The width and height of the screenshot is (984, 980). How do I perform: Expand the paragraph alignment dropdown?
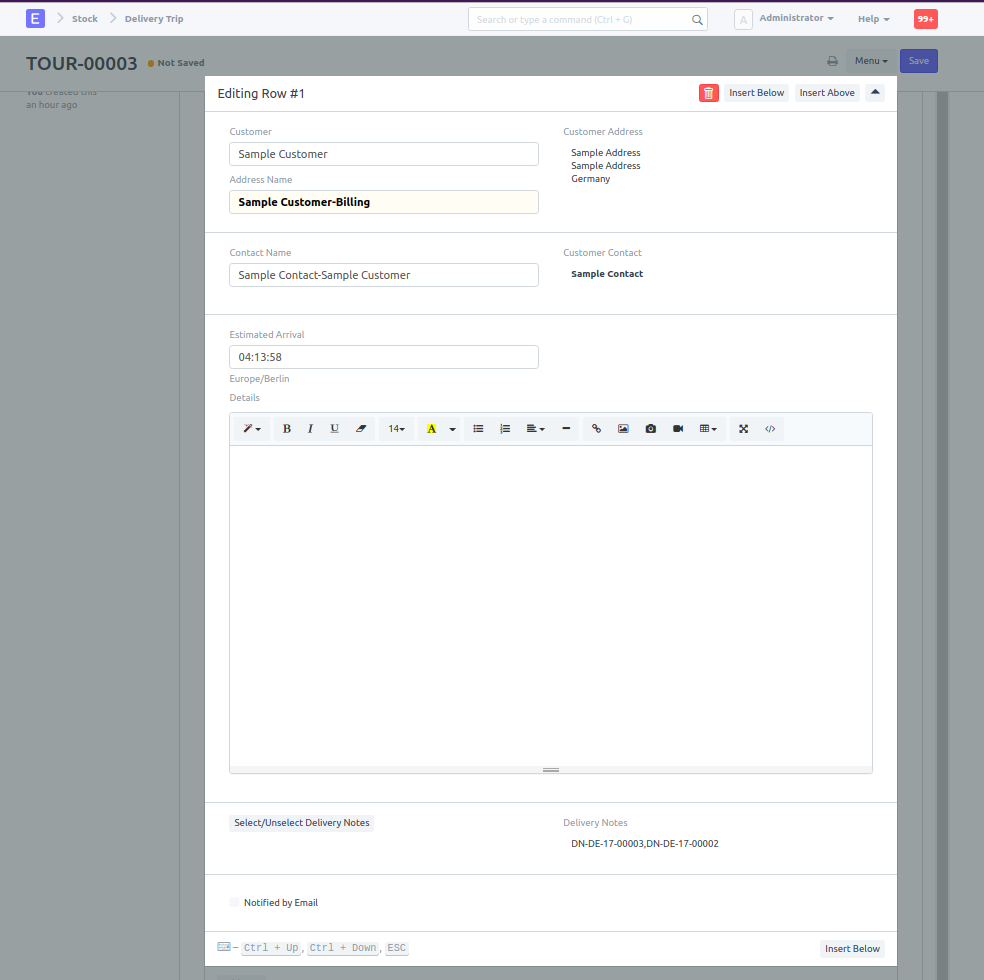coord(535,429)
